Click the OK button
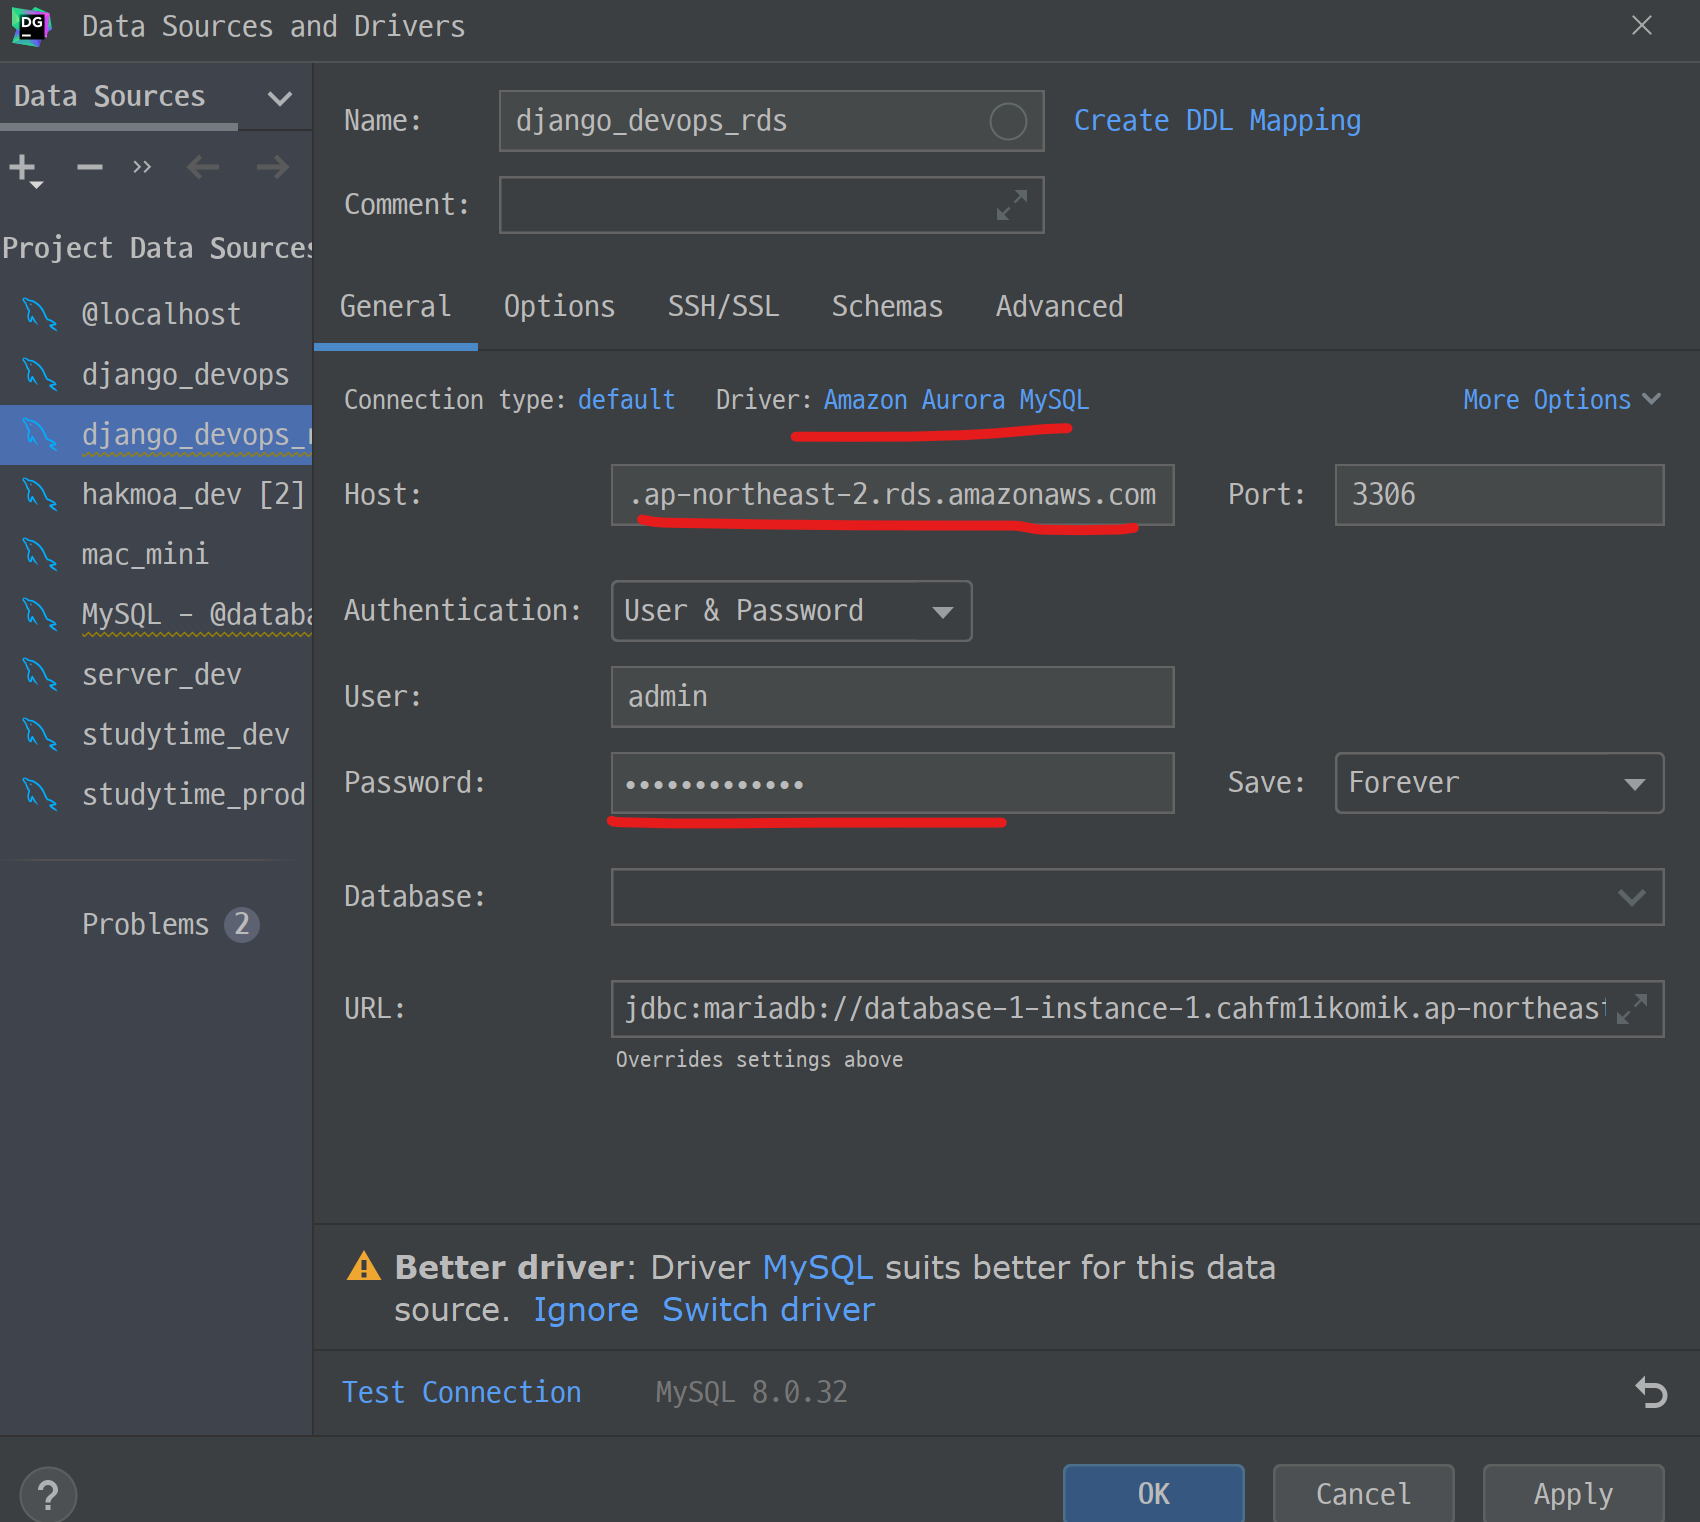Viewport: 1700px width, 1522px height. 1153,1494
